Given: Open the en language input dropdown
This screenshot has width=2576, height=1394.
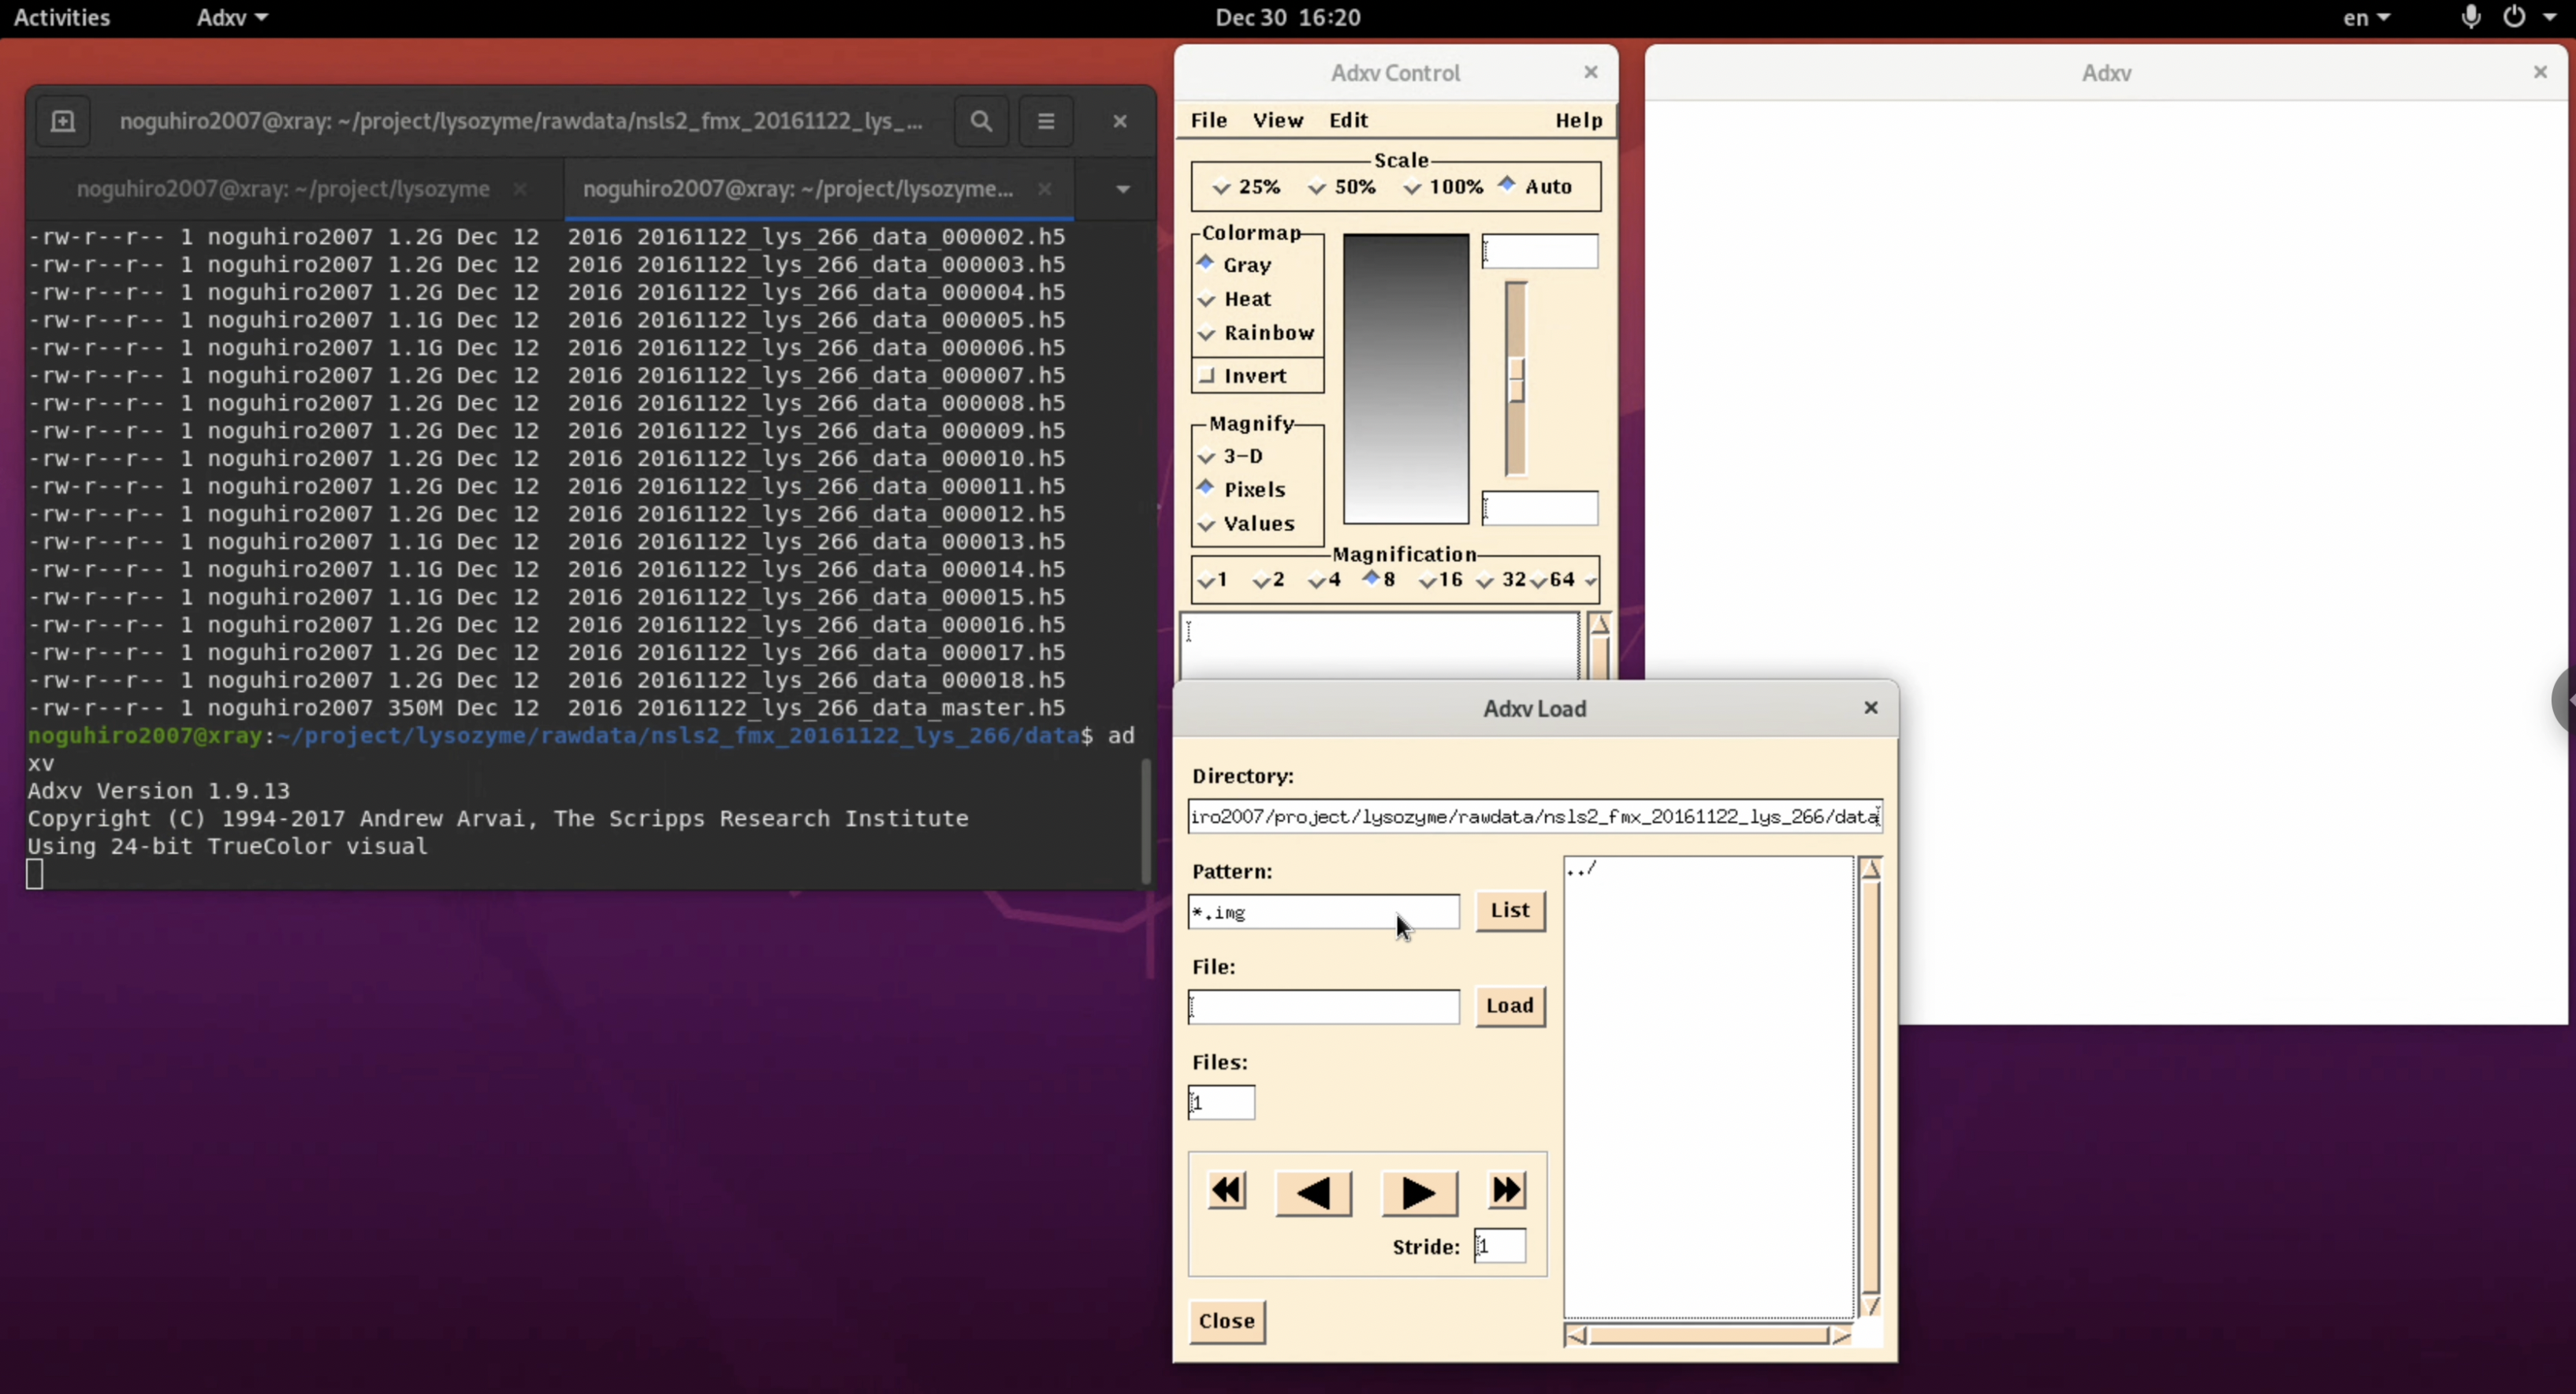Looking at the screenshot, I should (2366, 17).
